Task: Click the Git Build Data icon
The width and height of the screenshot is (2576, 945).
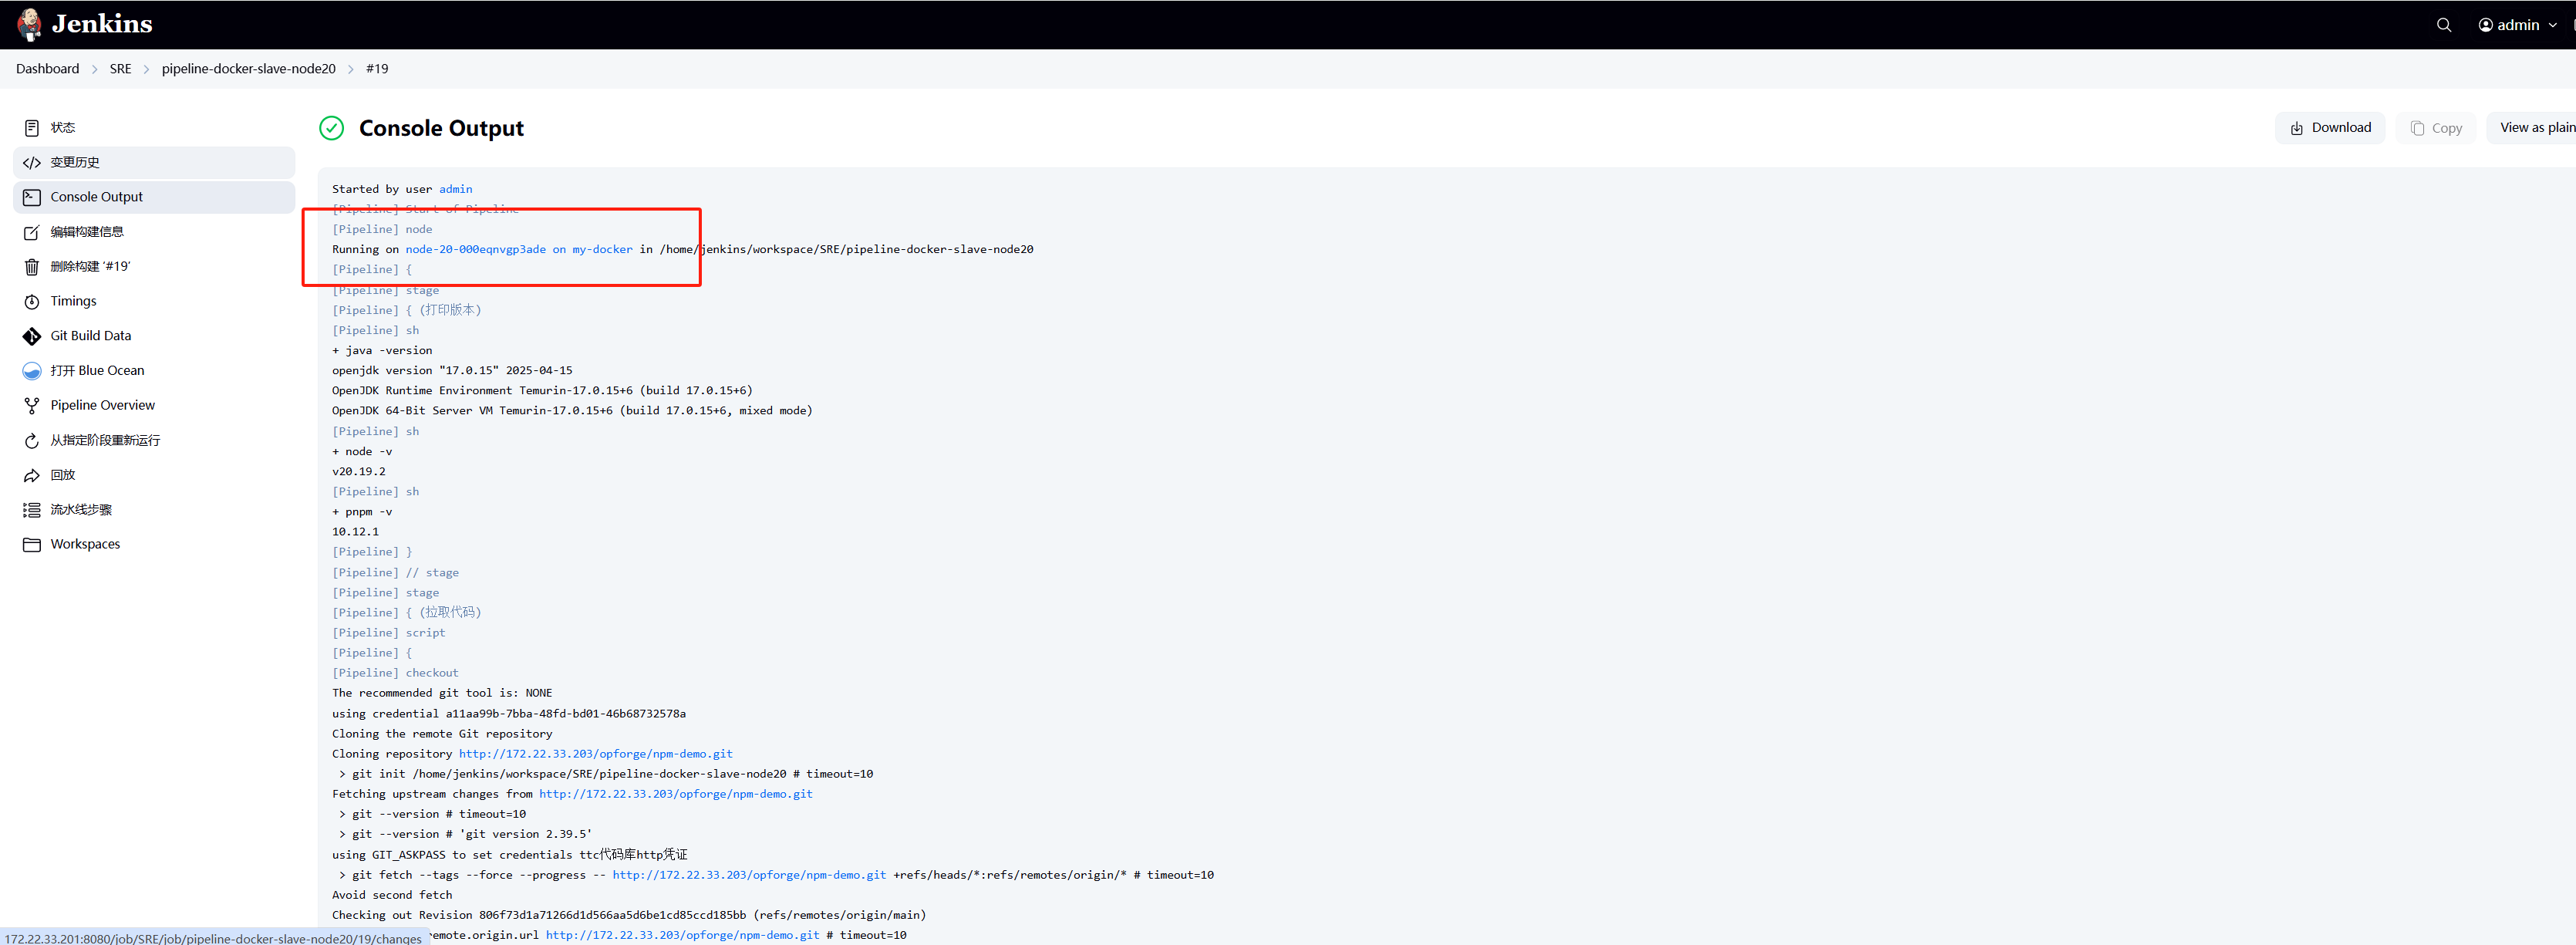Action: tap(32, 336)
